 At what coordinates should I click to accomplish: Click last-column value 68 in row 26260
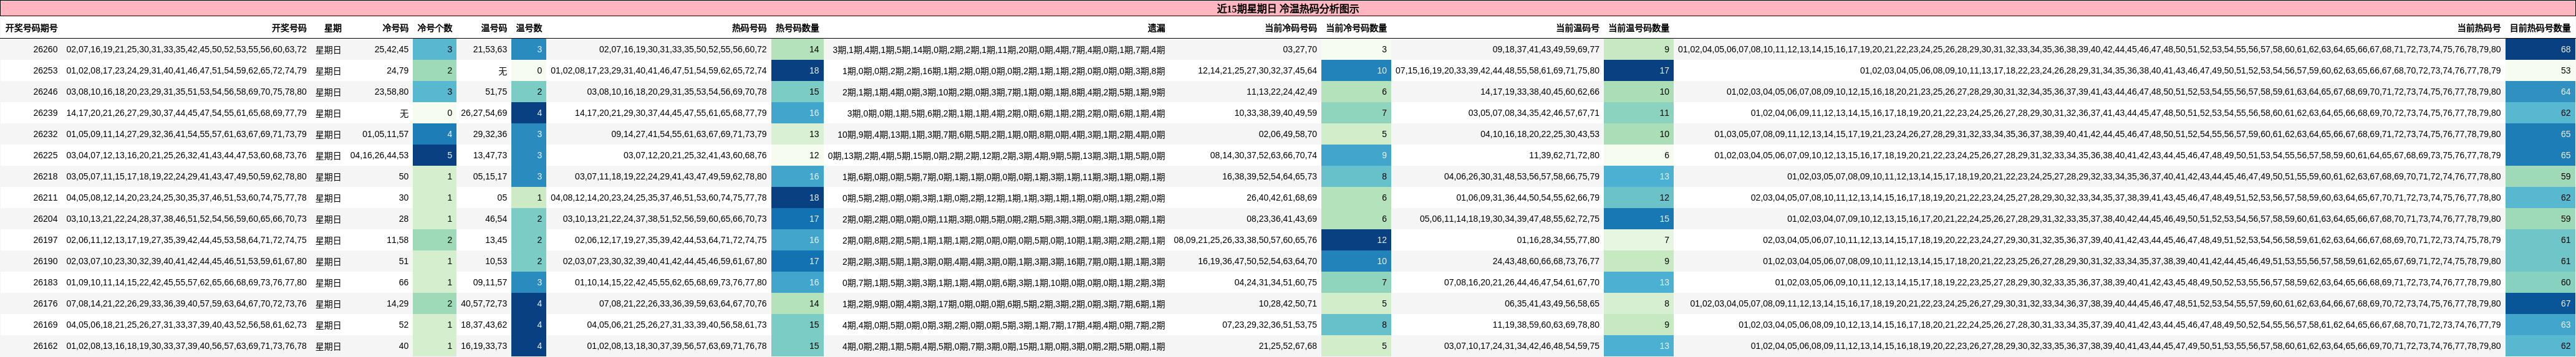tap(2540, 49)
